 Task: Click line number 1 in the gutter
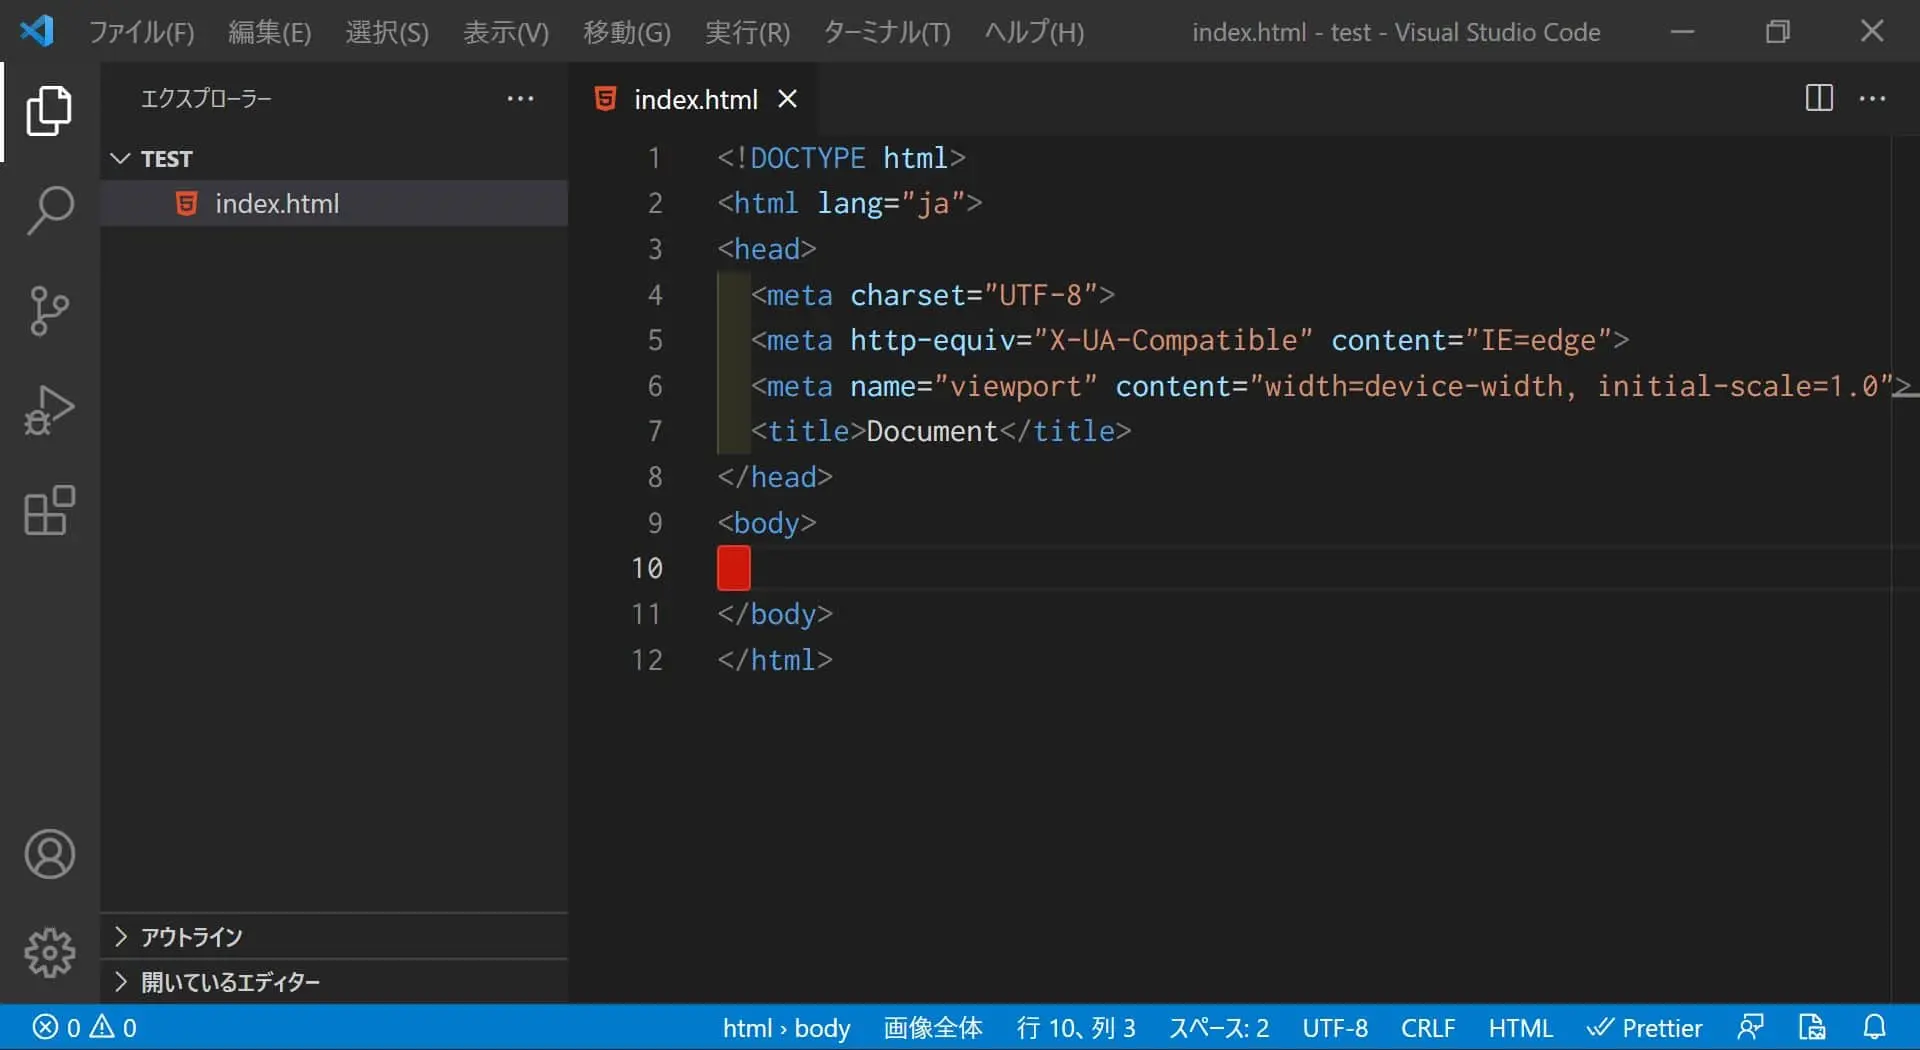coord(654,158)
